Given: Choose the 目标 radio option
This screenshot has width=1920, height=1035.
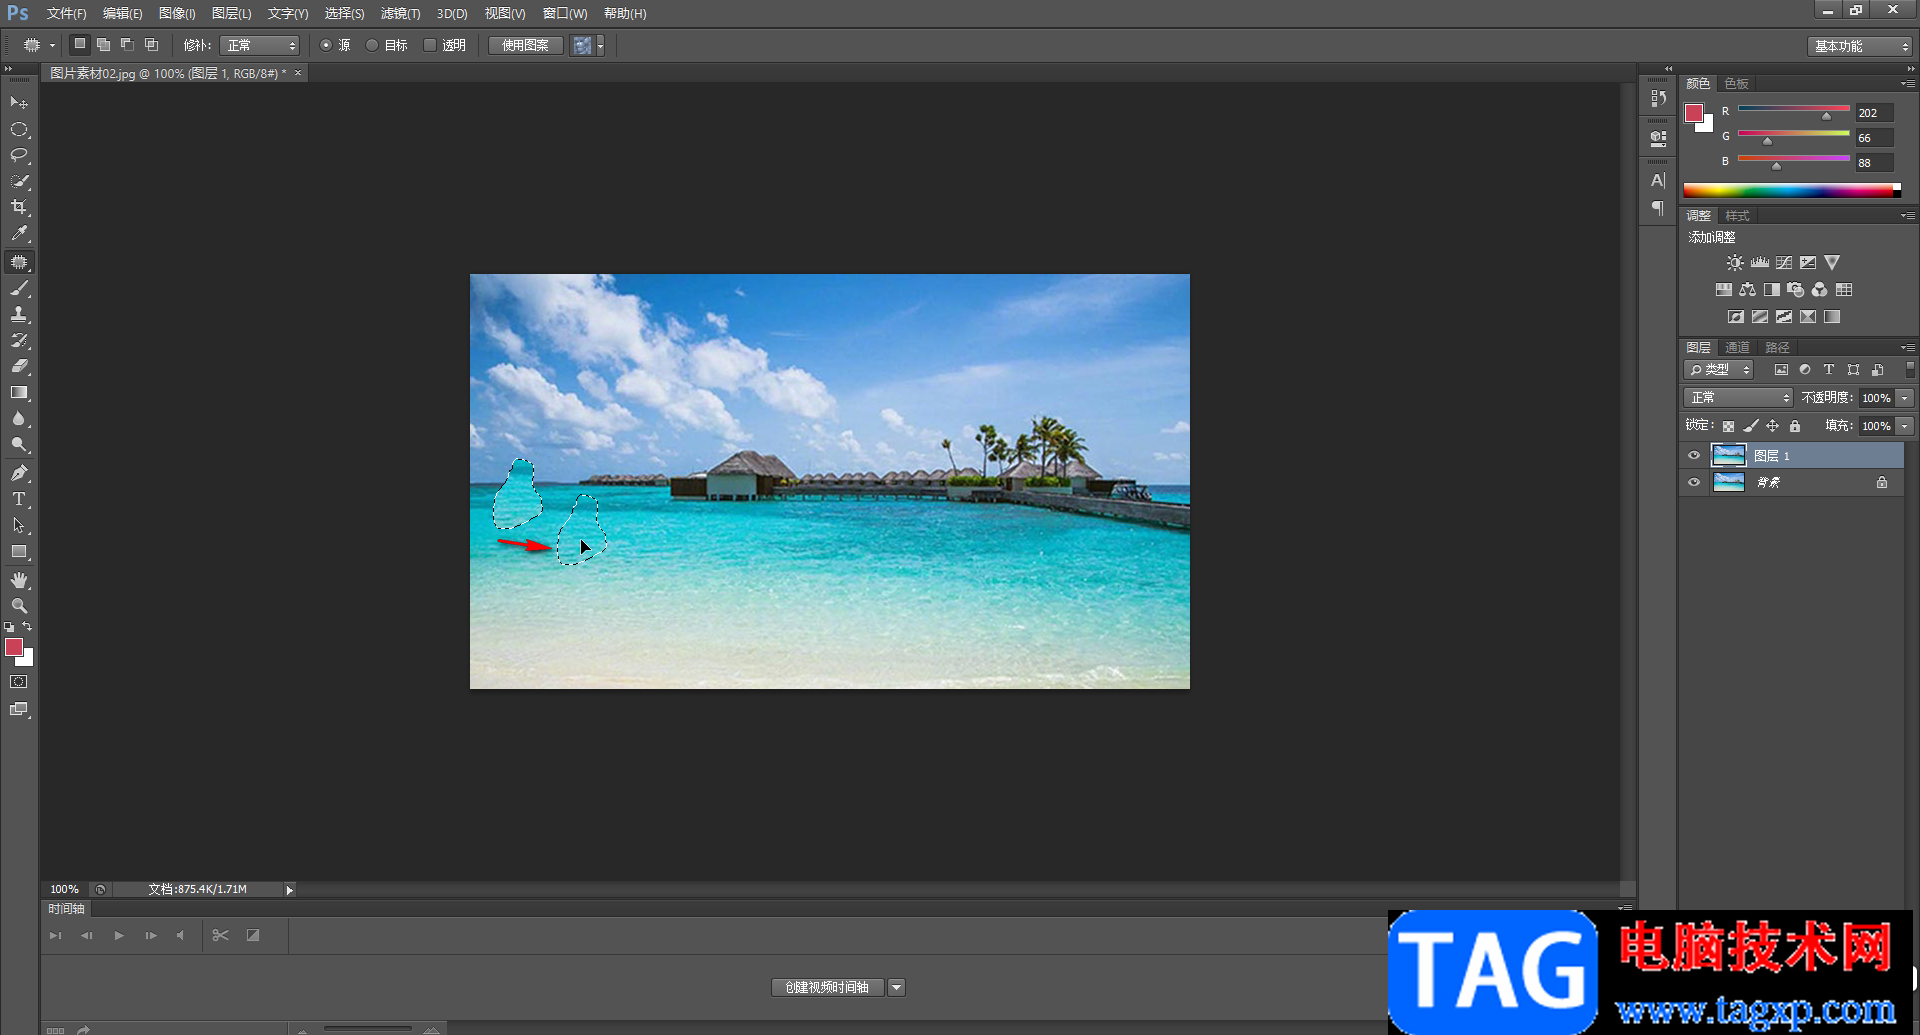Looking at the screenshot, I should pyautogui.click(x=372, y=45).
